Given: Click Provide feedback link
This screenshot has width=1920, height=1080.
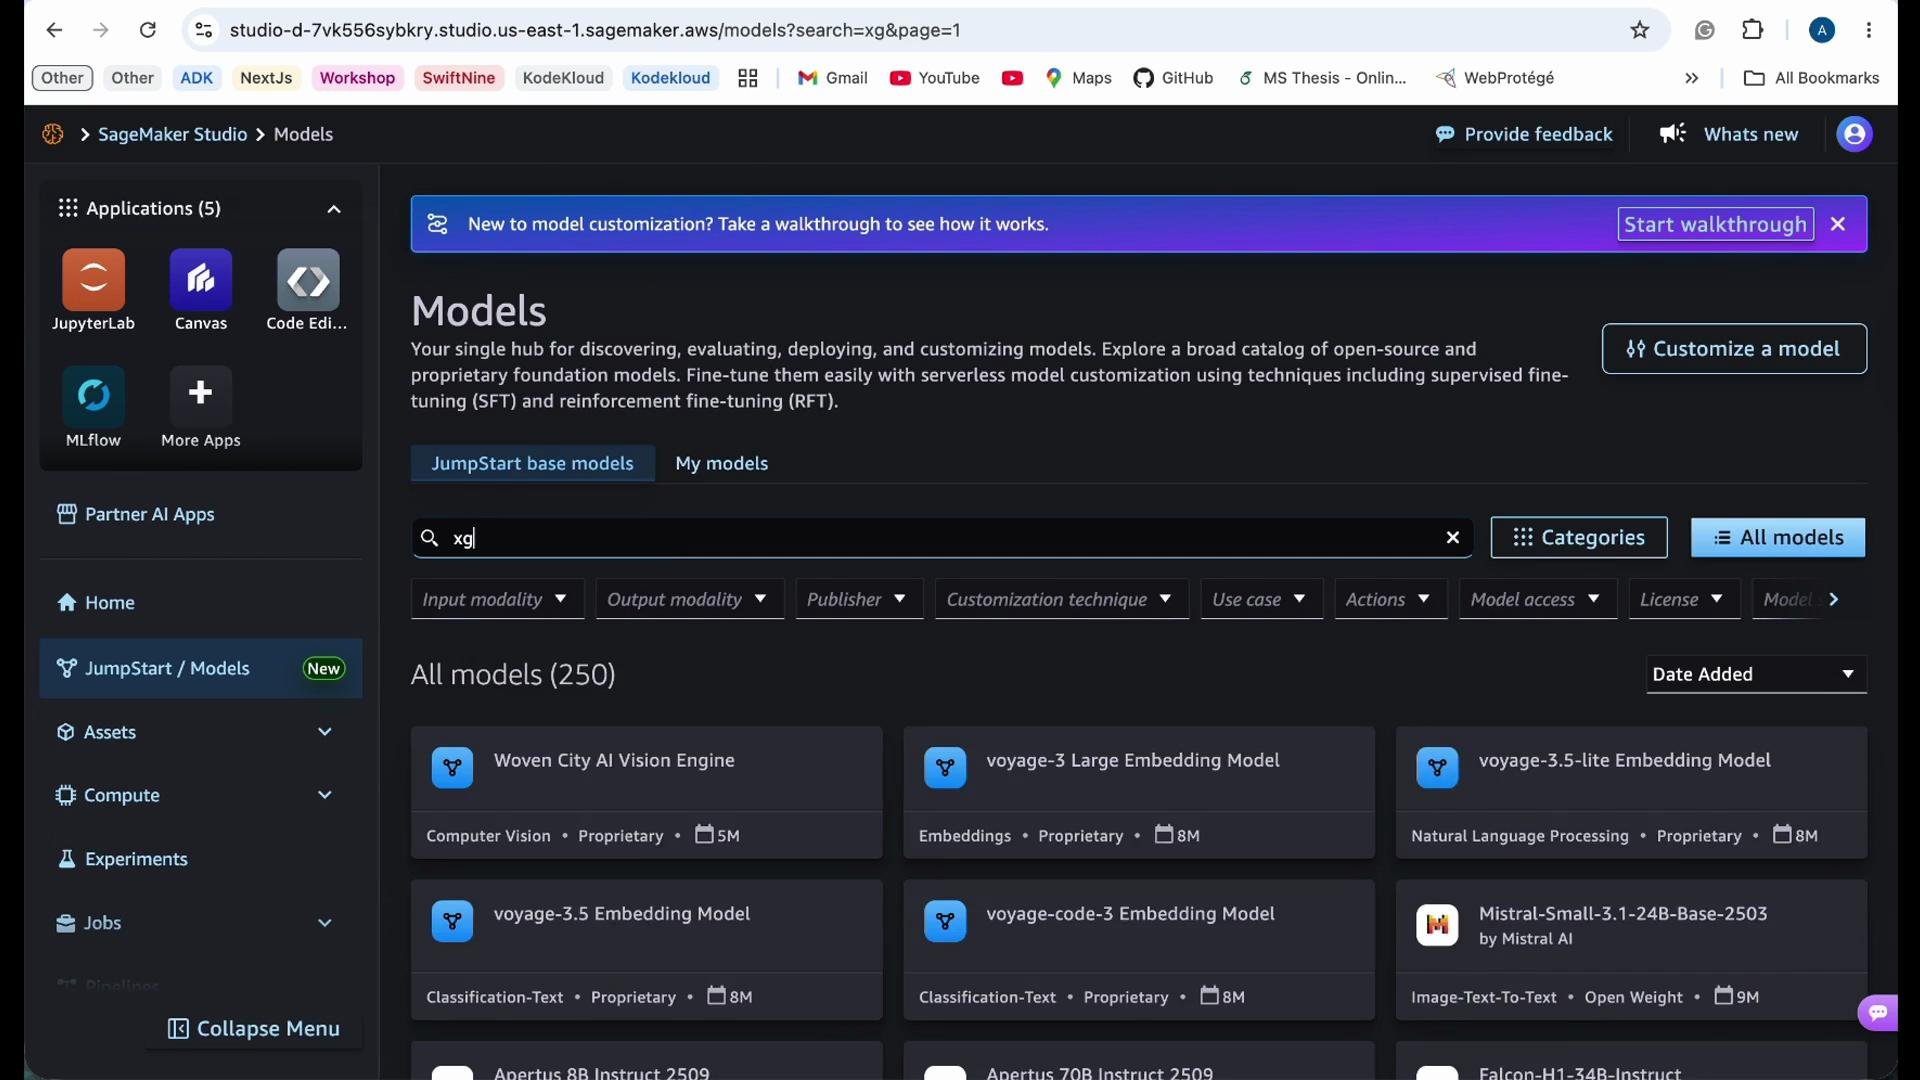Looking at the screenshot, I should (1524, 134).
